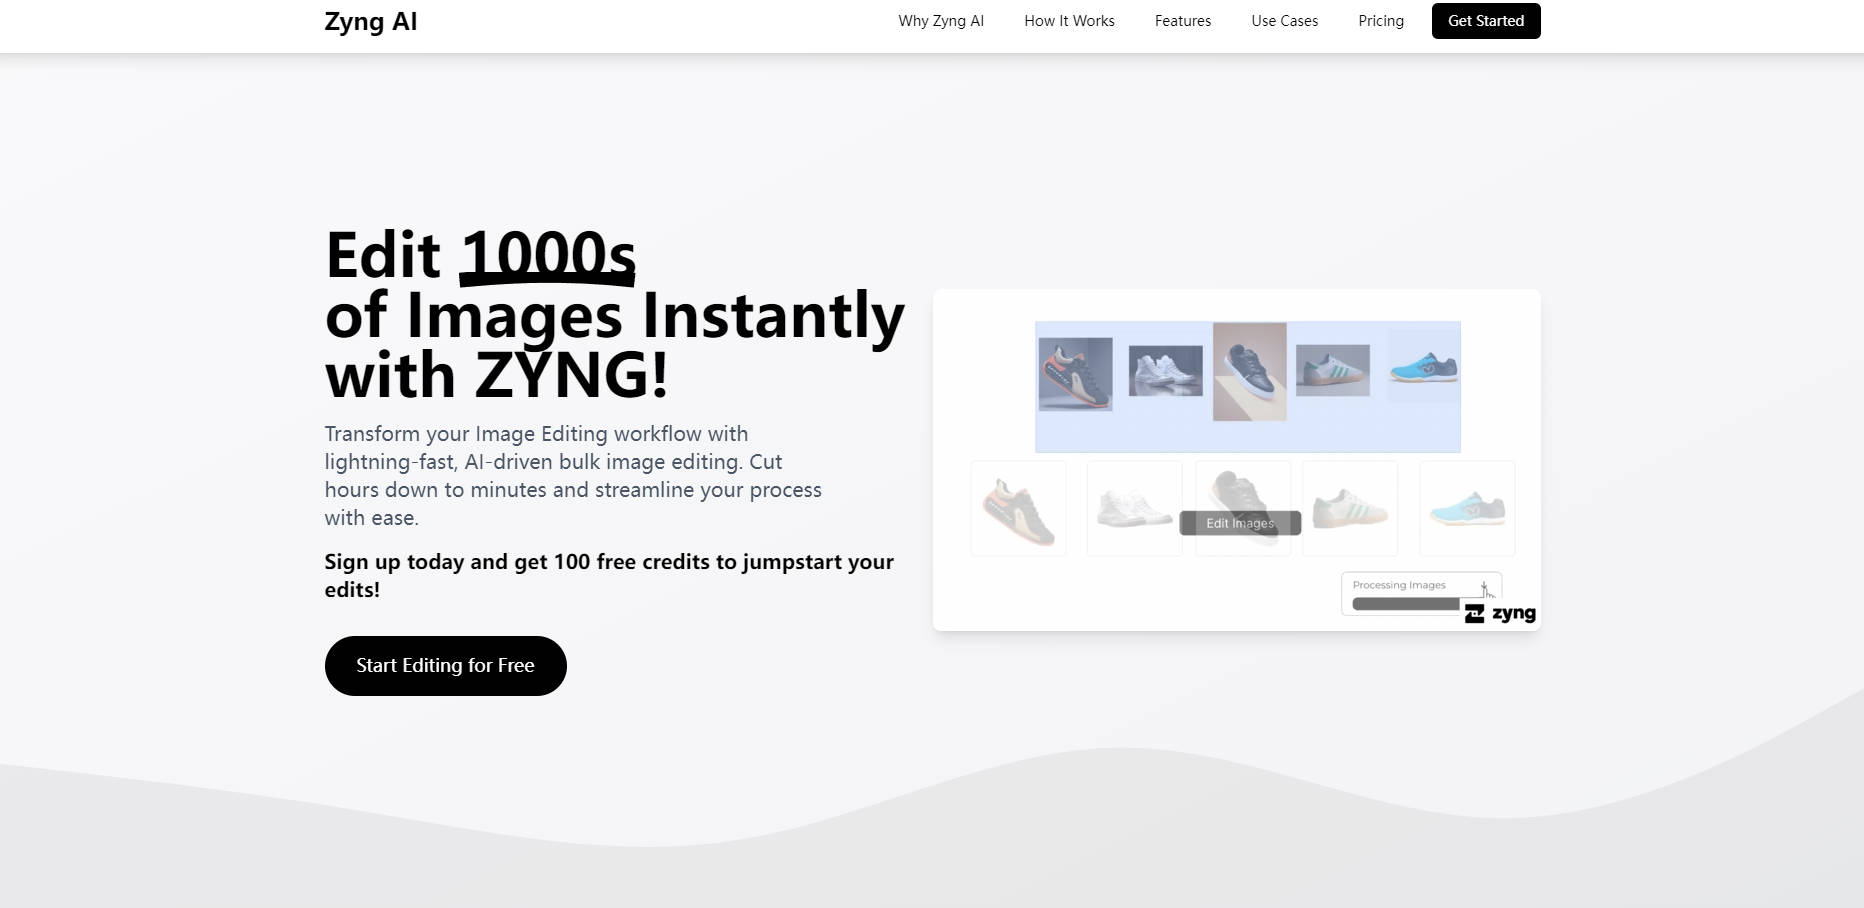Pick the green-striped sneaker source photo
Screen dimensions: 1864x908
1332,370
